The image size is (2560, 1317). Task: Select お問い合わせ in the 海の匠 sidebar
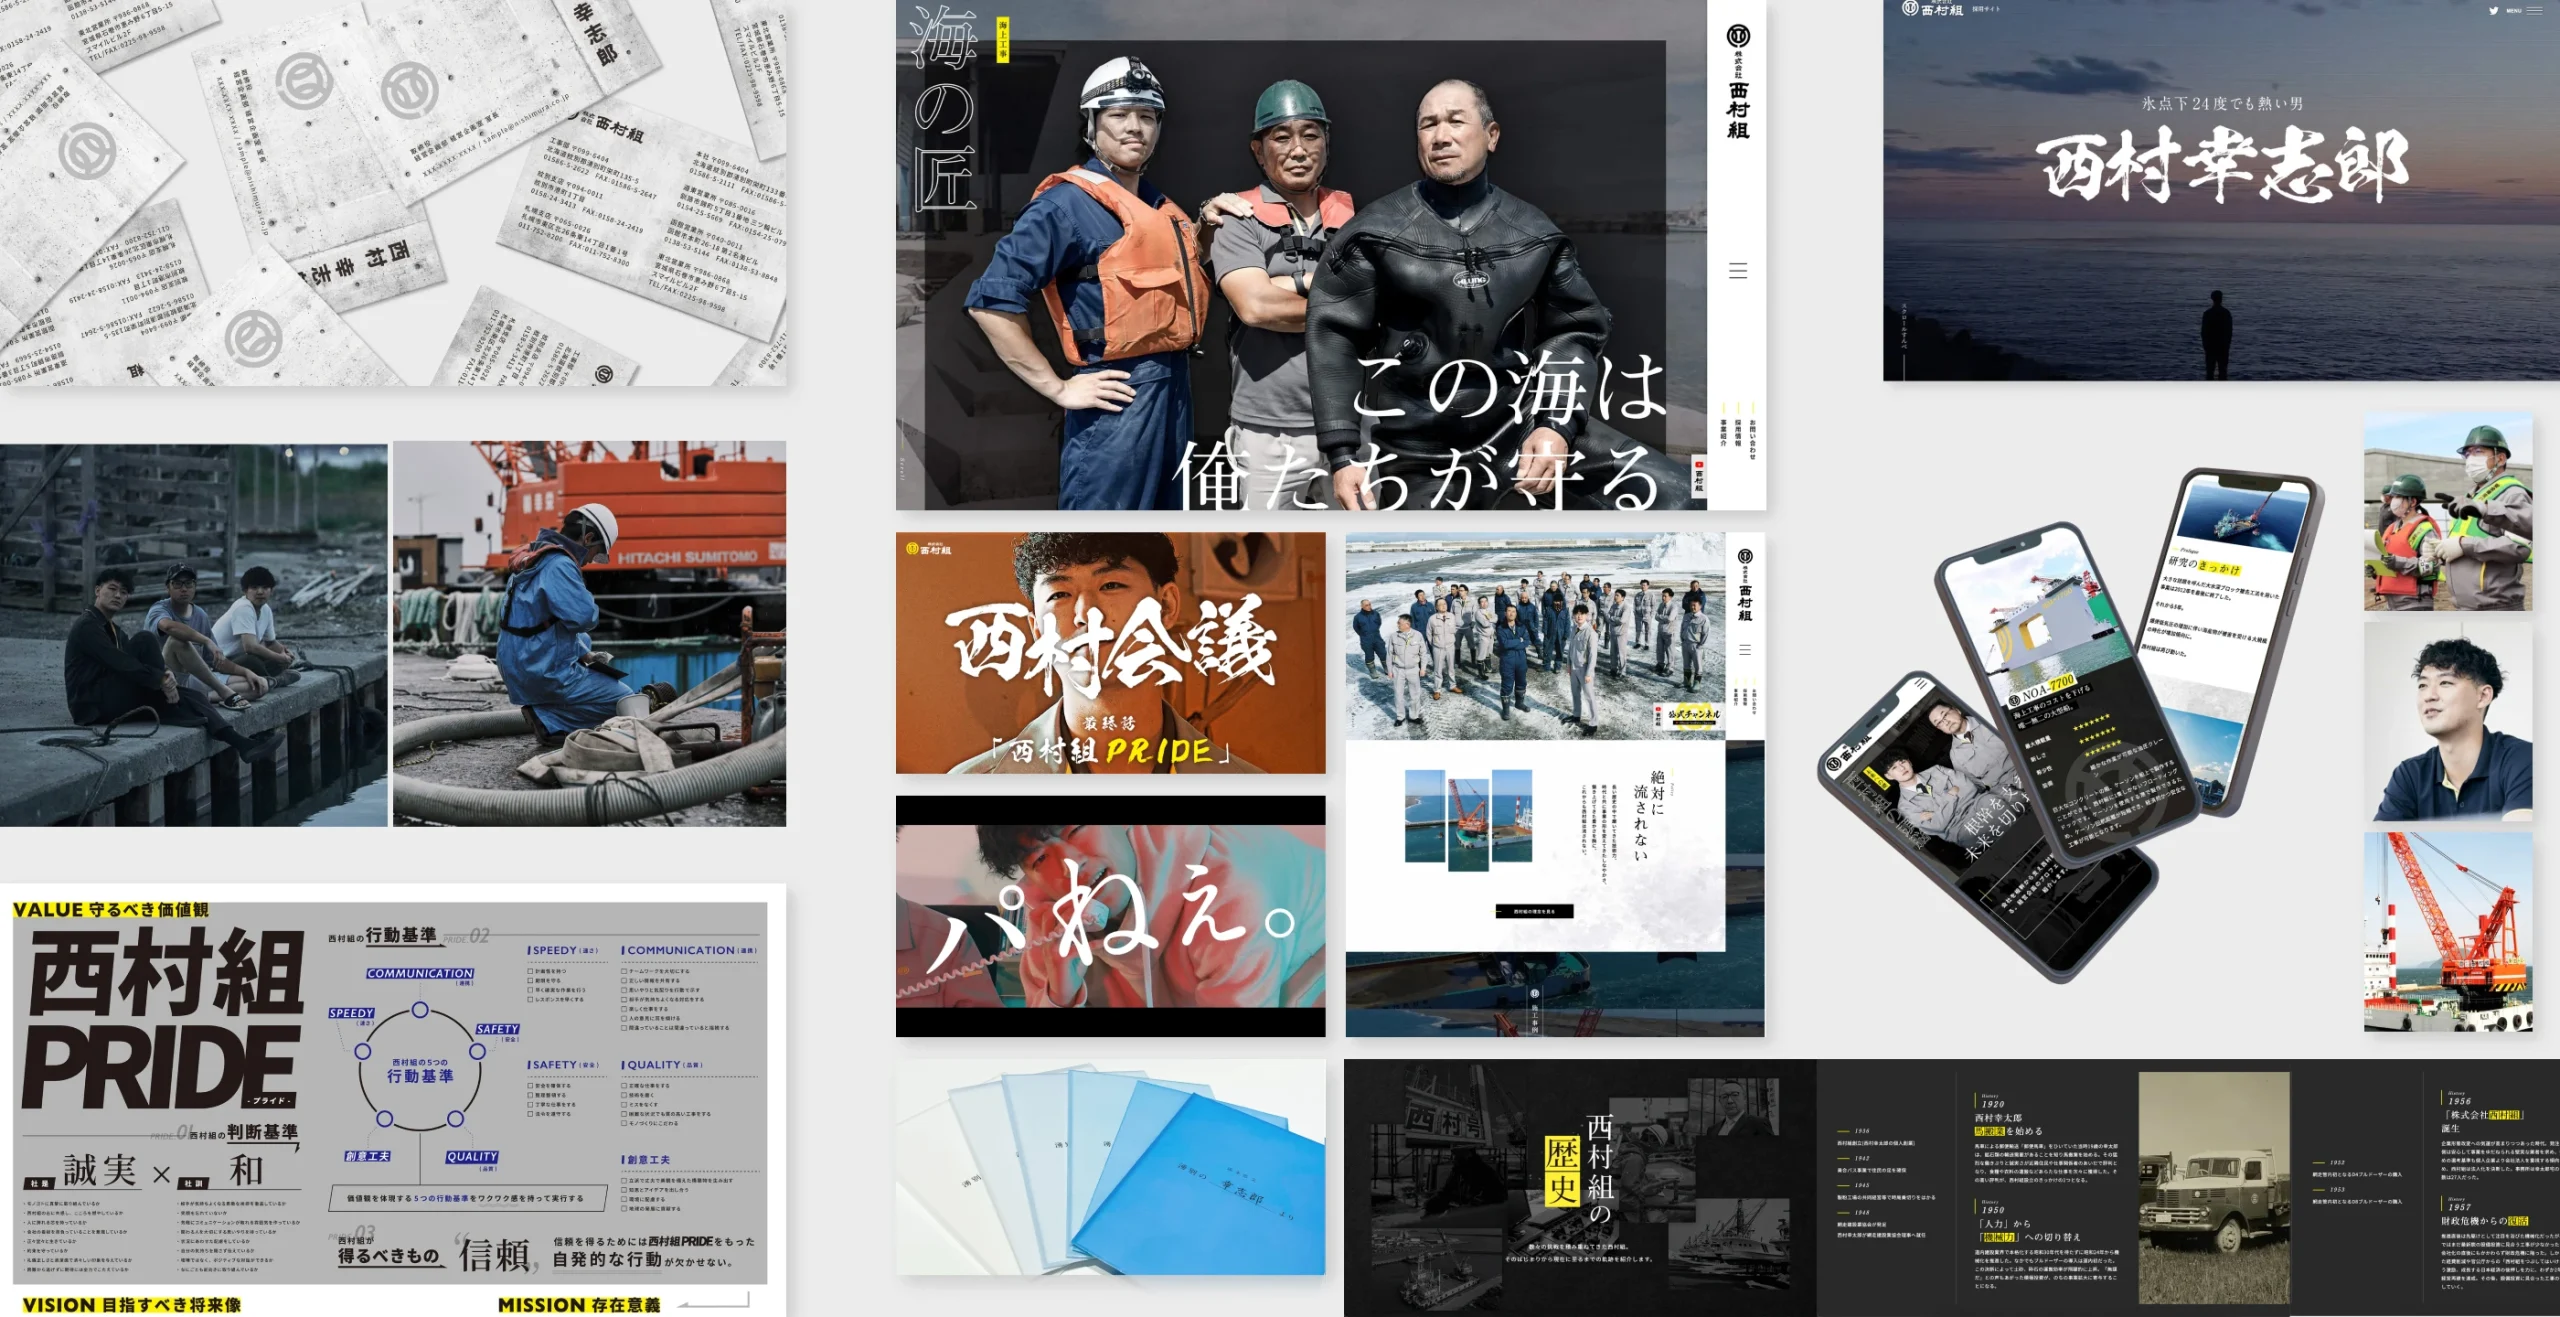[1752, 440]
